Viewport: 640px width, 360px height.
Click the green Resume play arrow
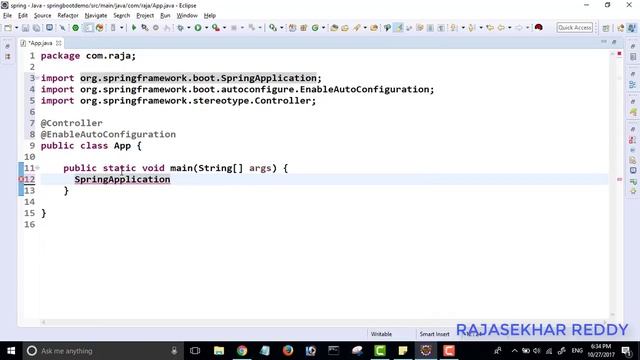pos(133,28)
